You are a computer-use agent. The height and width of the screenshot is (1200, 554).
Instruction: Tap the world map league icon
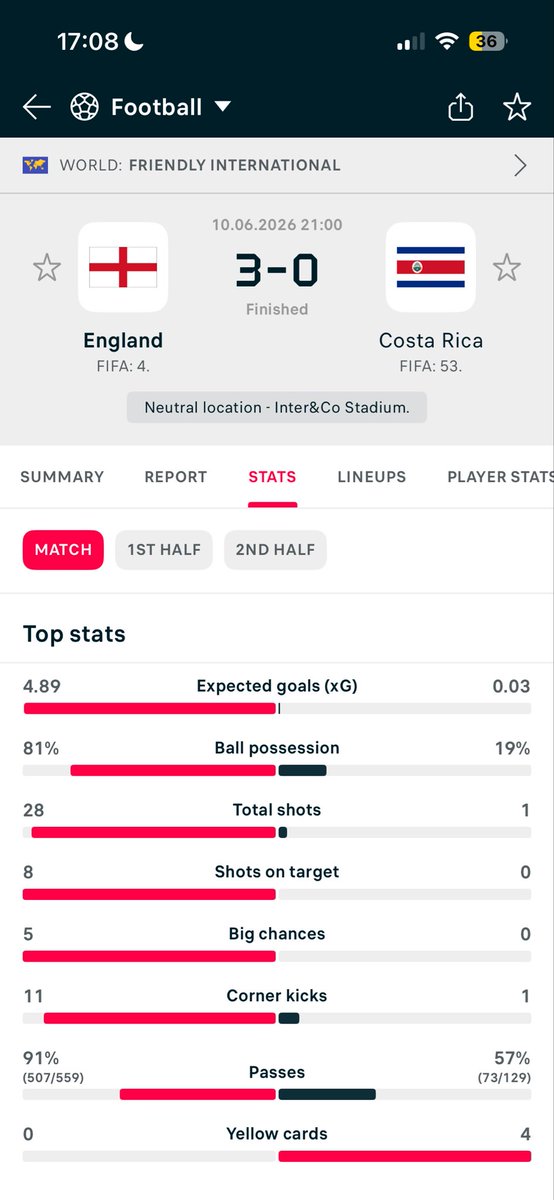point(36,165)
